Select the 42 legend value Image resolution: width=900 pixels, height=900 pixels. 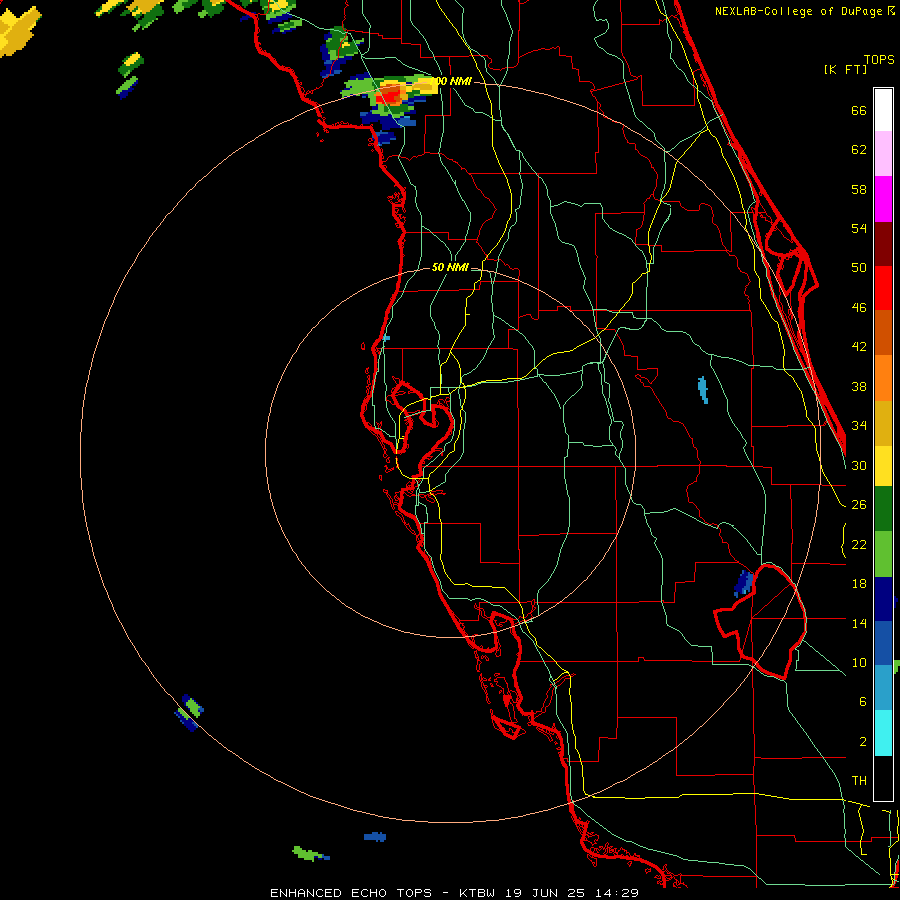(859, 347)
